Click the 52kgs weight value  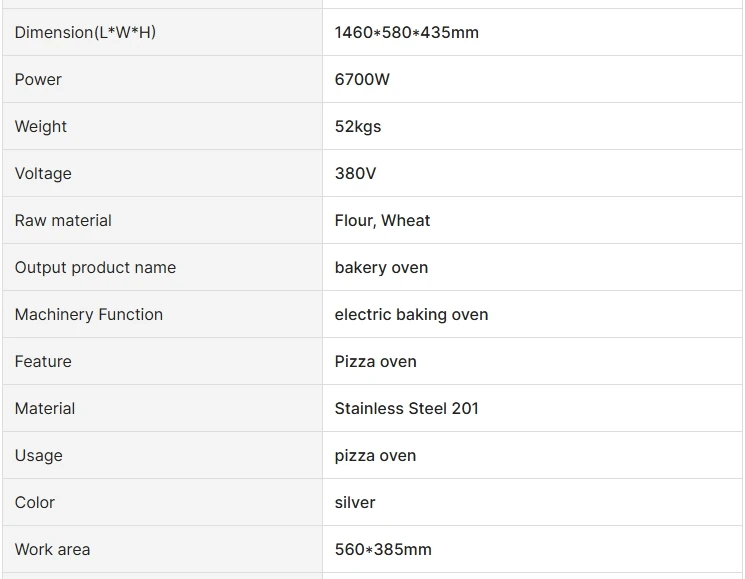click(x=358, y=126)
